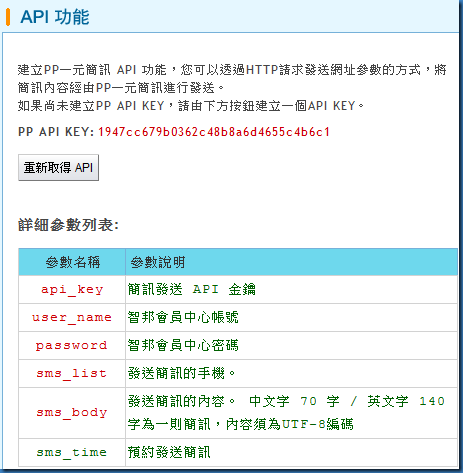Select the sms_list parameter cell

pyautogui.click(x=72, y=373)
